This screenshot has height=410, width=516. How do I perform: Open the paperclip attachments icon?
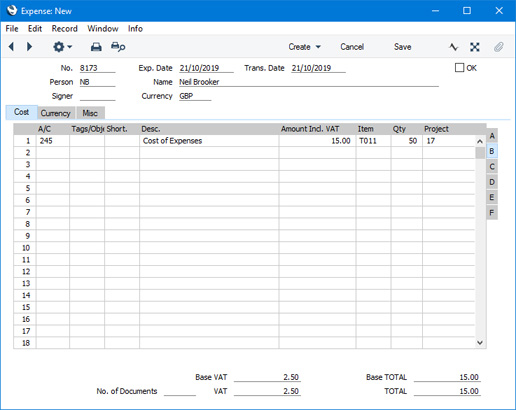pyautogui.click(x=498, y=47)
